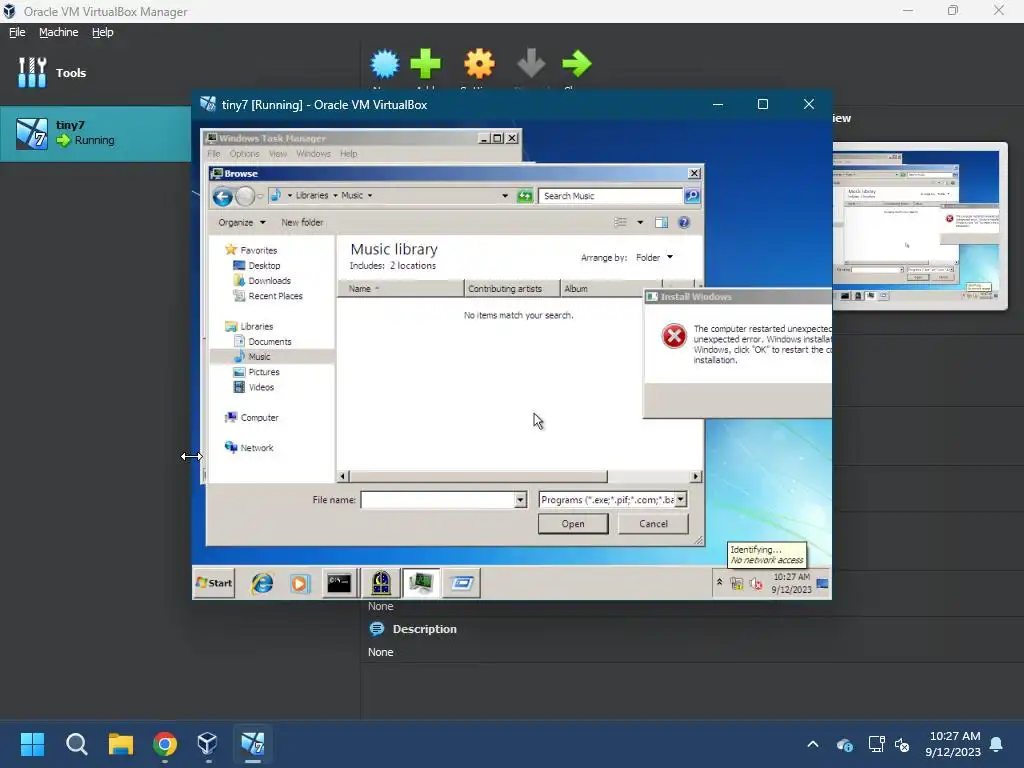
Task: Click the Back arrow in Browse dialog
Action: [x=223, y=196]
